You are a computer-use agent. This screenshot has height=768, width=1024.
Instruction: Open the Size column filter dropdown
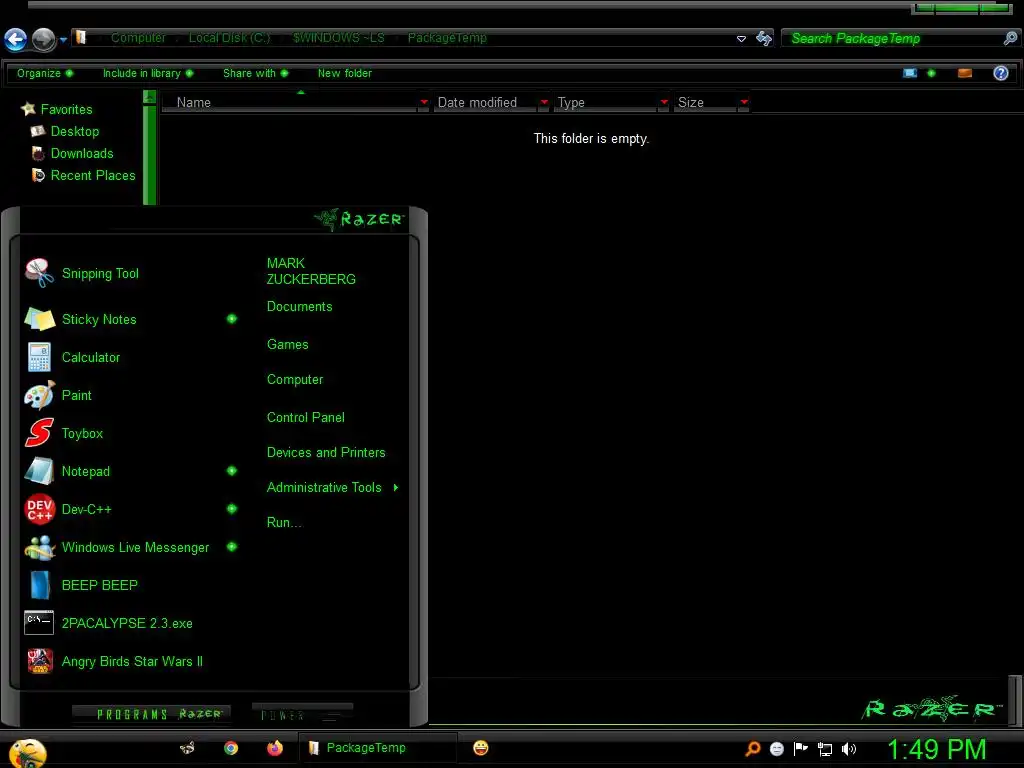(744, 103)
